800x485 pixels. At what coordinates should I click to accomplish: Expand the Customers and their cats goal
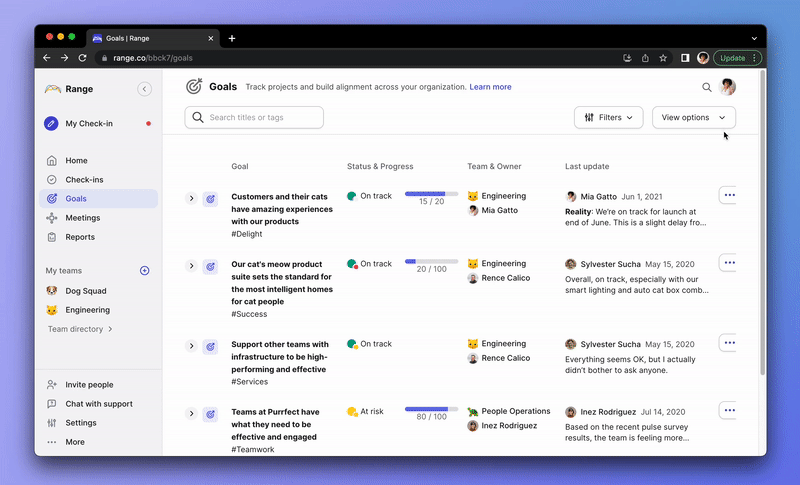191,198
